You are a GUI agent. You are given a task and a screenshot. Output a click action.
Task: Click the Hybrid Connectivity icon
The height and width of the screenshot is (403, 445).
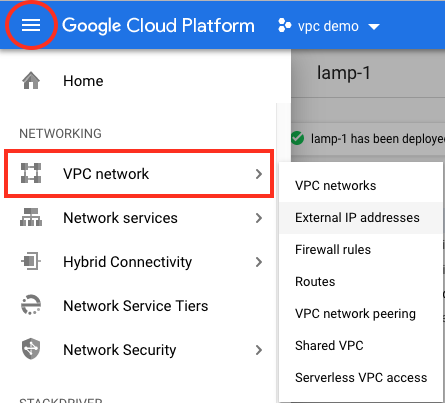coord(31,261)
